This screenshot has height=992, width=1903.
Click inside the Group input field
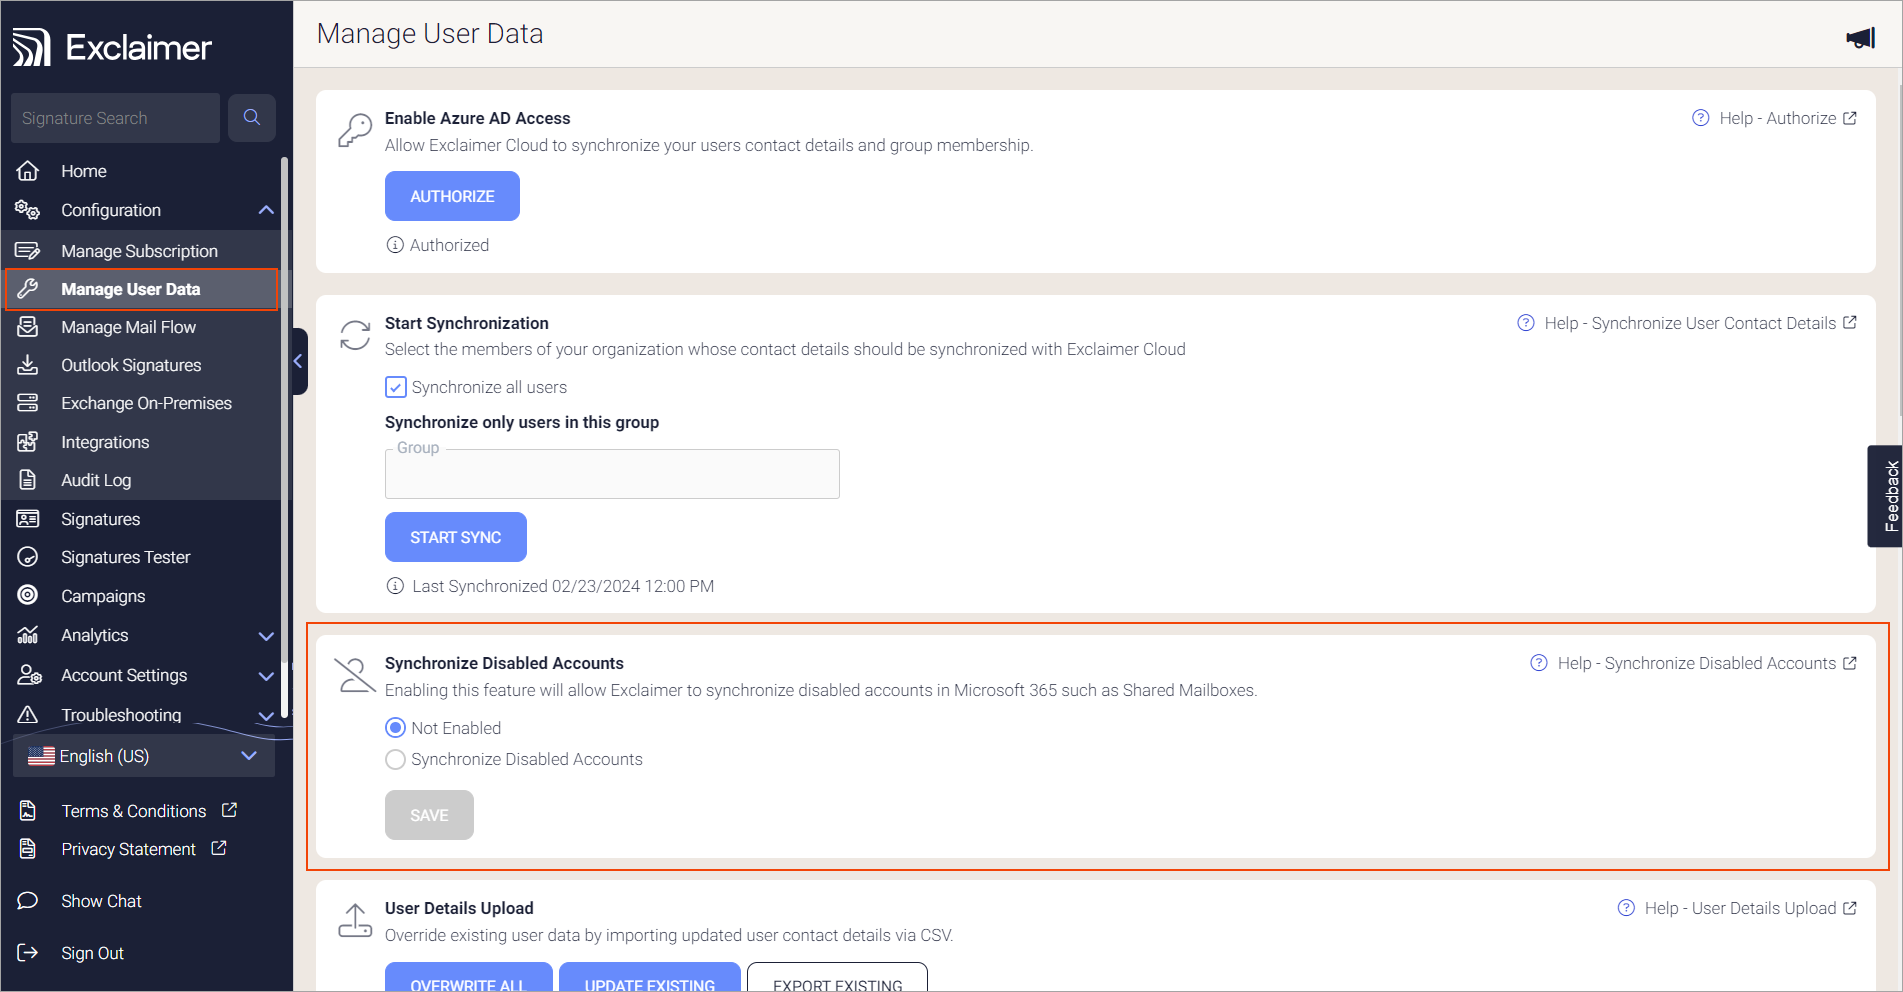point(611,474)
